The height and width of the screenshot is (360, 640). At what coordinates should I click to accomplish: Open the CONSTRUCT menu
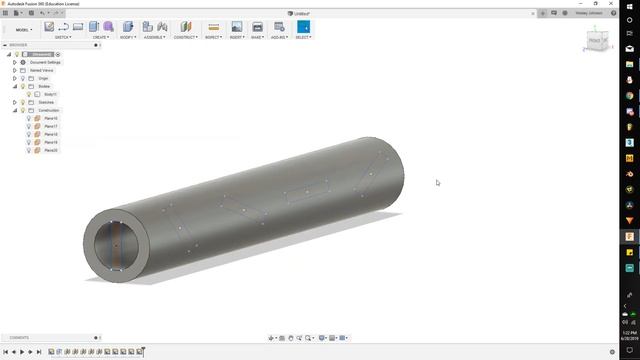tap(186, 37)
